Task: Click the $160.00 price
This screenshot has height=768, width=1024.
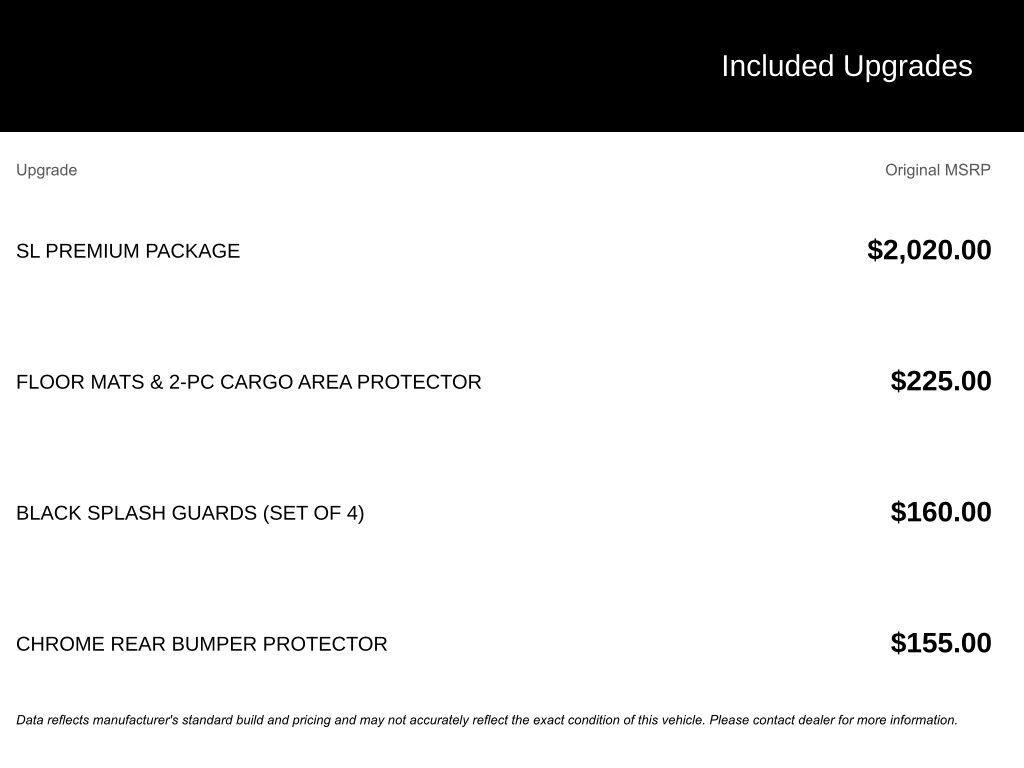Action: coord(941,512)
